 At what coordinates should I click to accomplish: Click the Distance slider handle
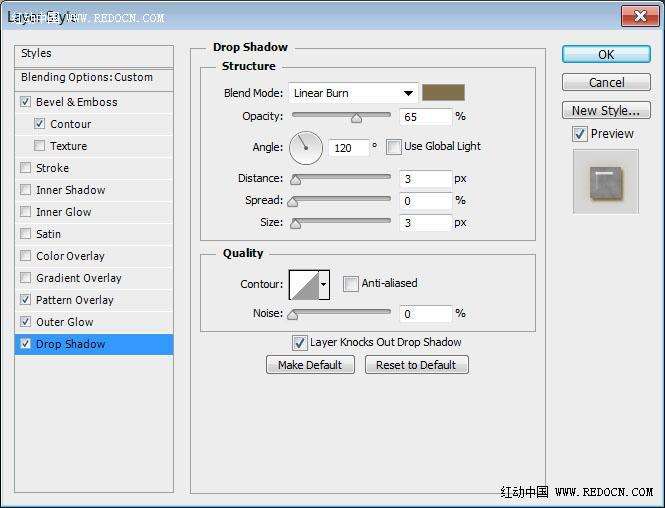click(296, 180)
